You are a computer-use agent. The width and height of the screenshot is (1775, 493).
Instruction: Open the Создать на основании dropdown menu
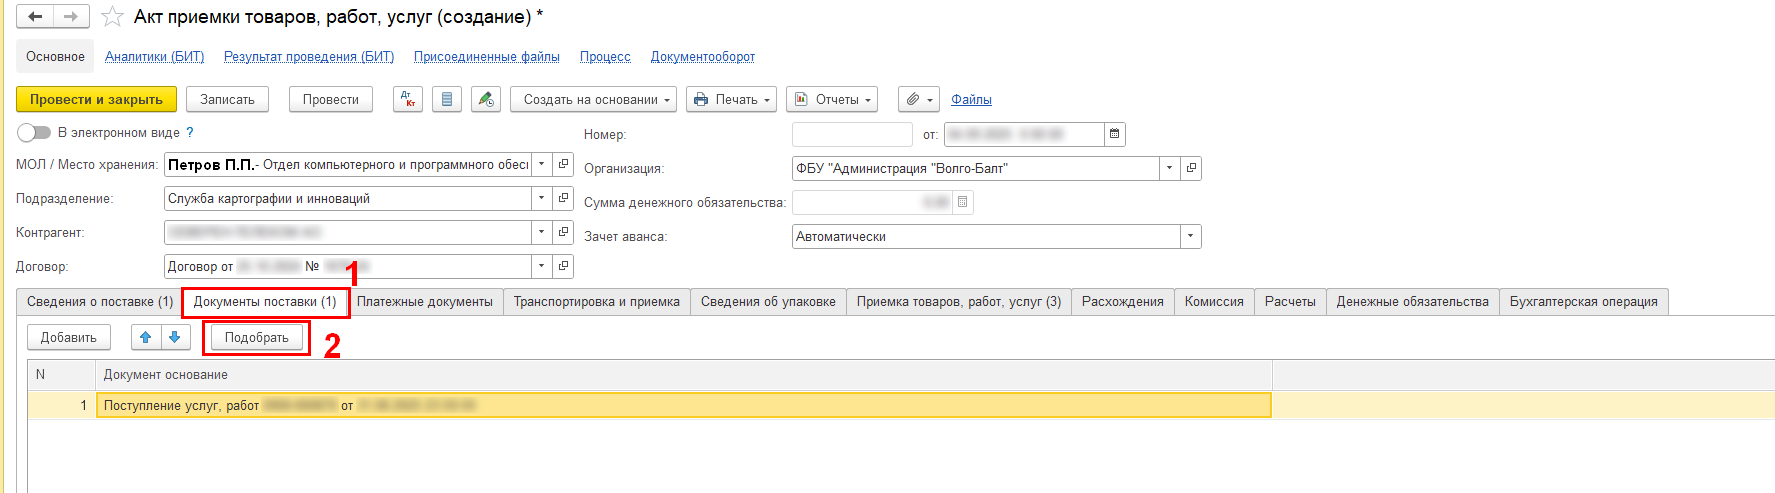coord(594,100)
